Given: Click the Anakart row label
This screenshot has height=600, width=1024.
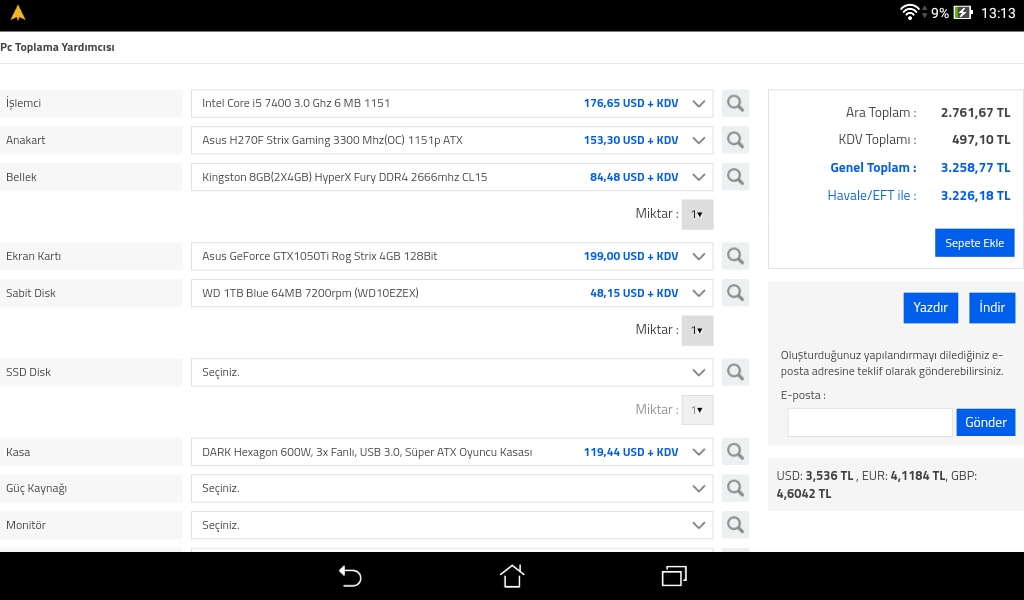Looking at the screenshot, I should (25, 140).
